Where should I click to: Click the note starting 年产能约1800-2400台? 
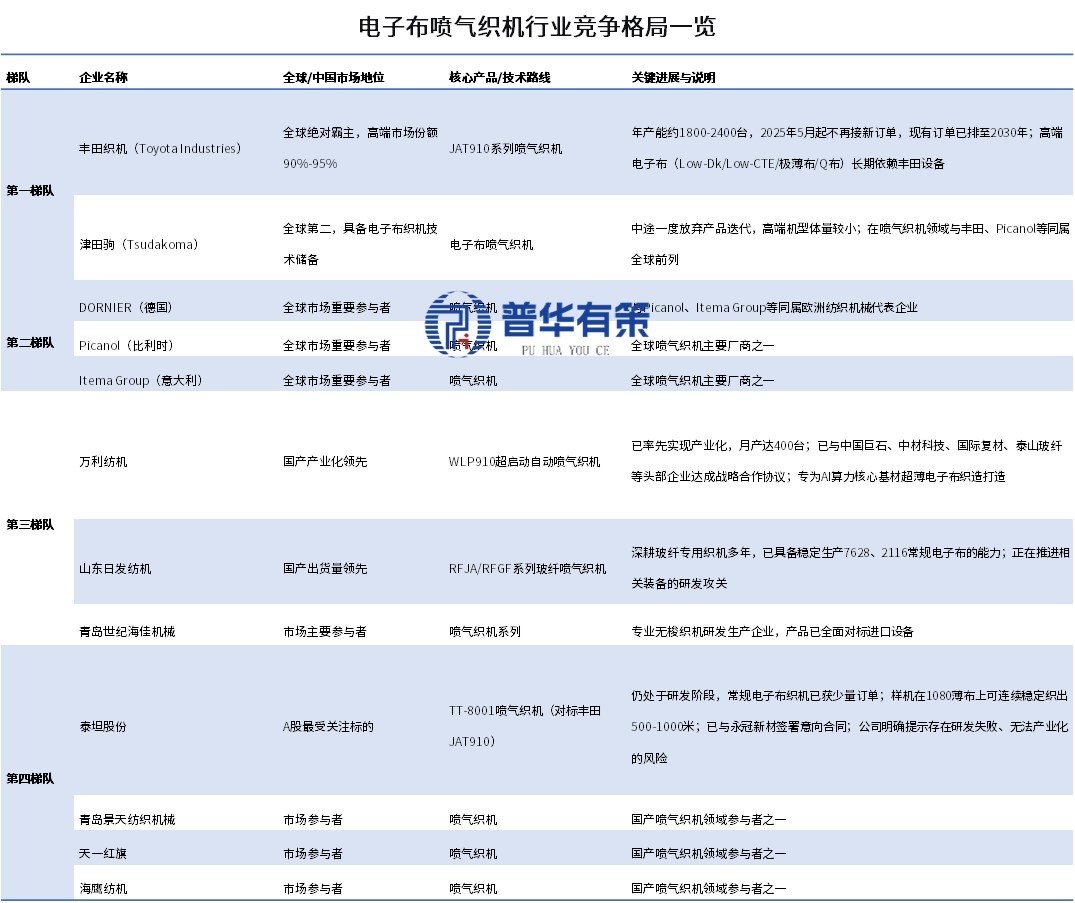click(847, 148)
